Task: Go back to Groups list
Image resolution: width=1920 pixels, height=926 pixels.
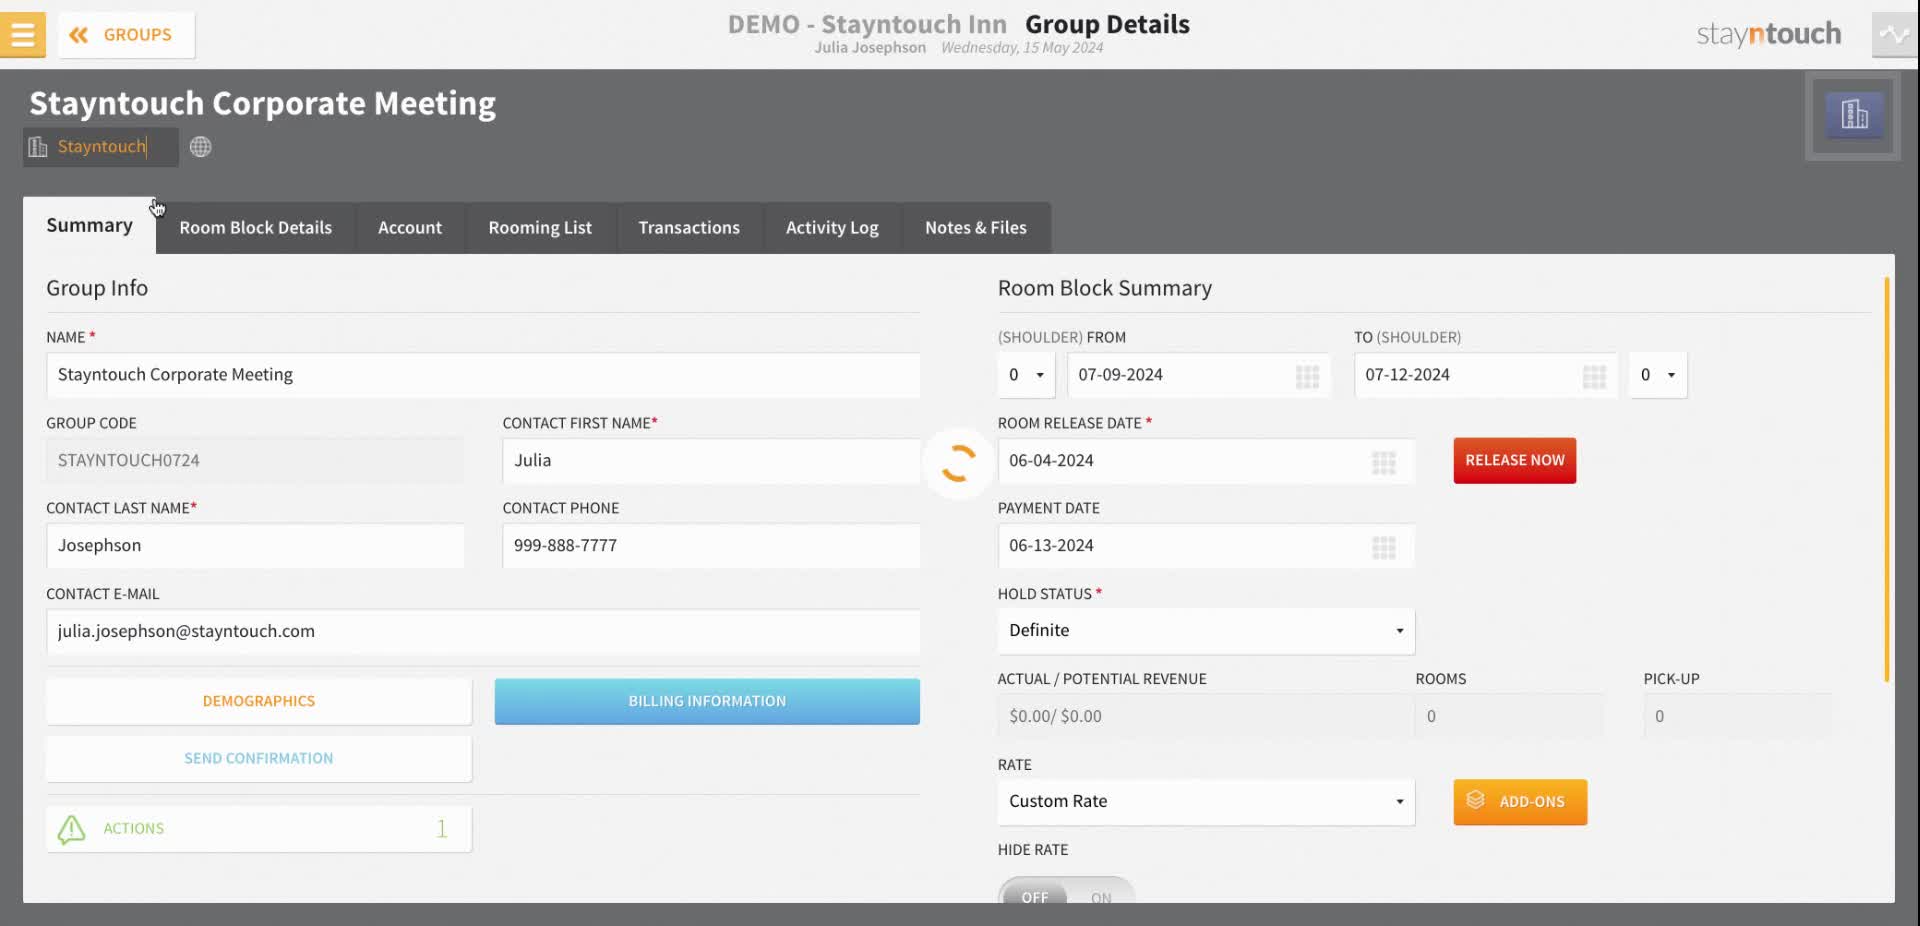Action: [x=126, y=35]
